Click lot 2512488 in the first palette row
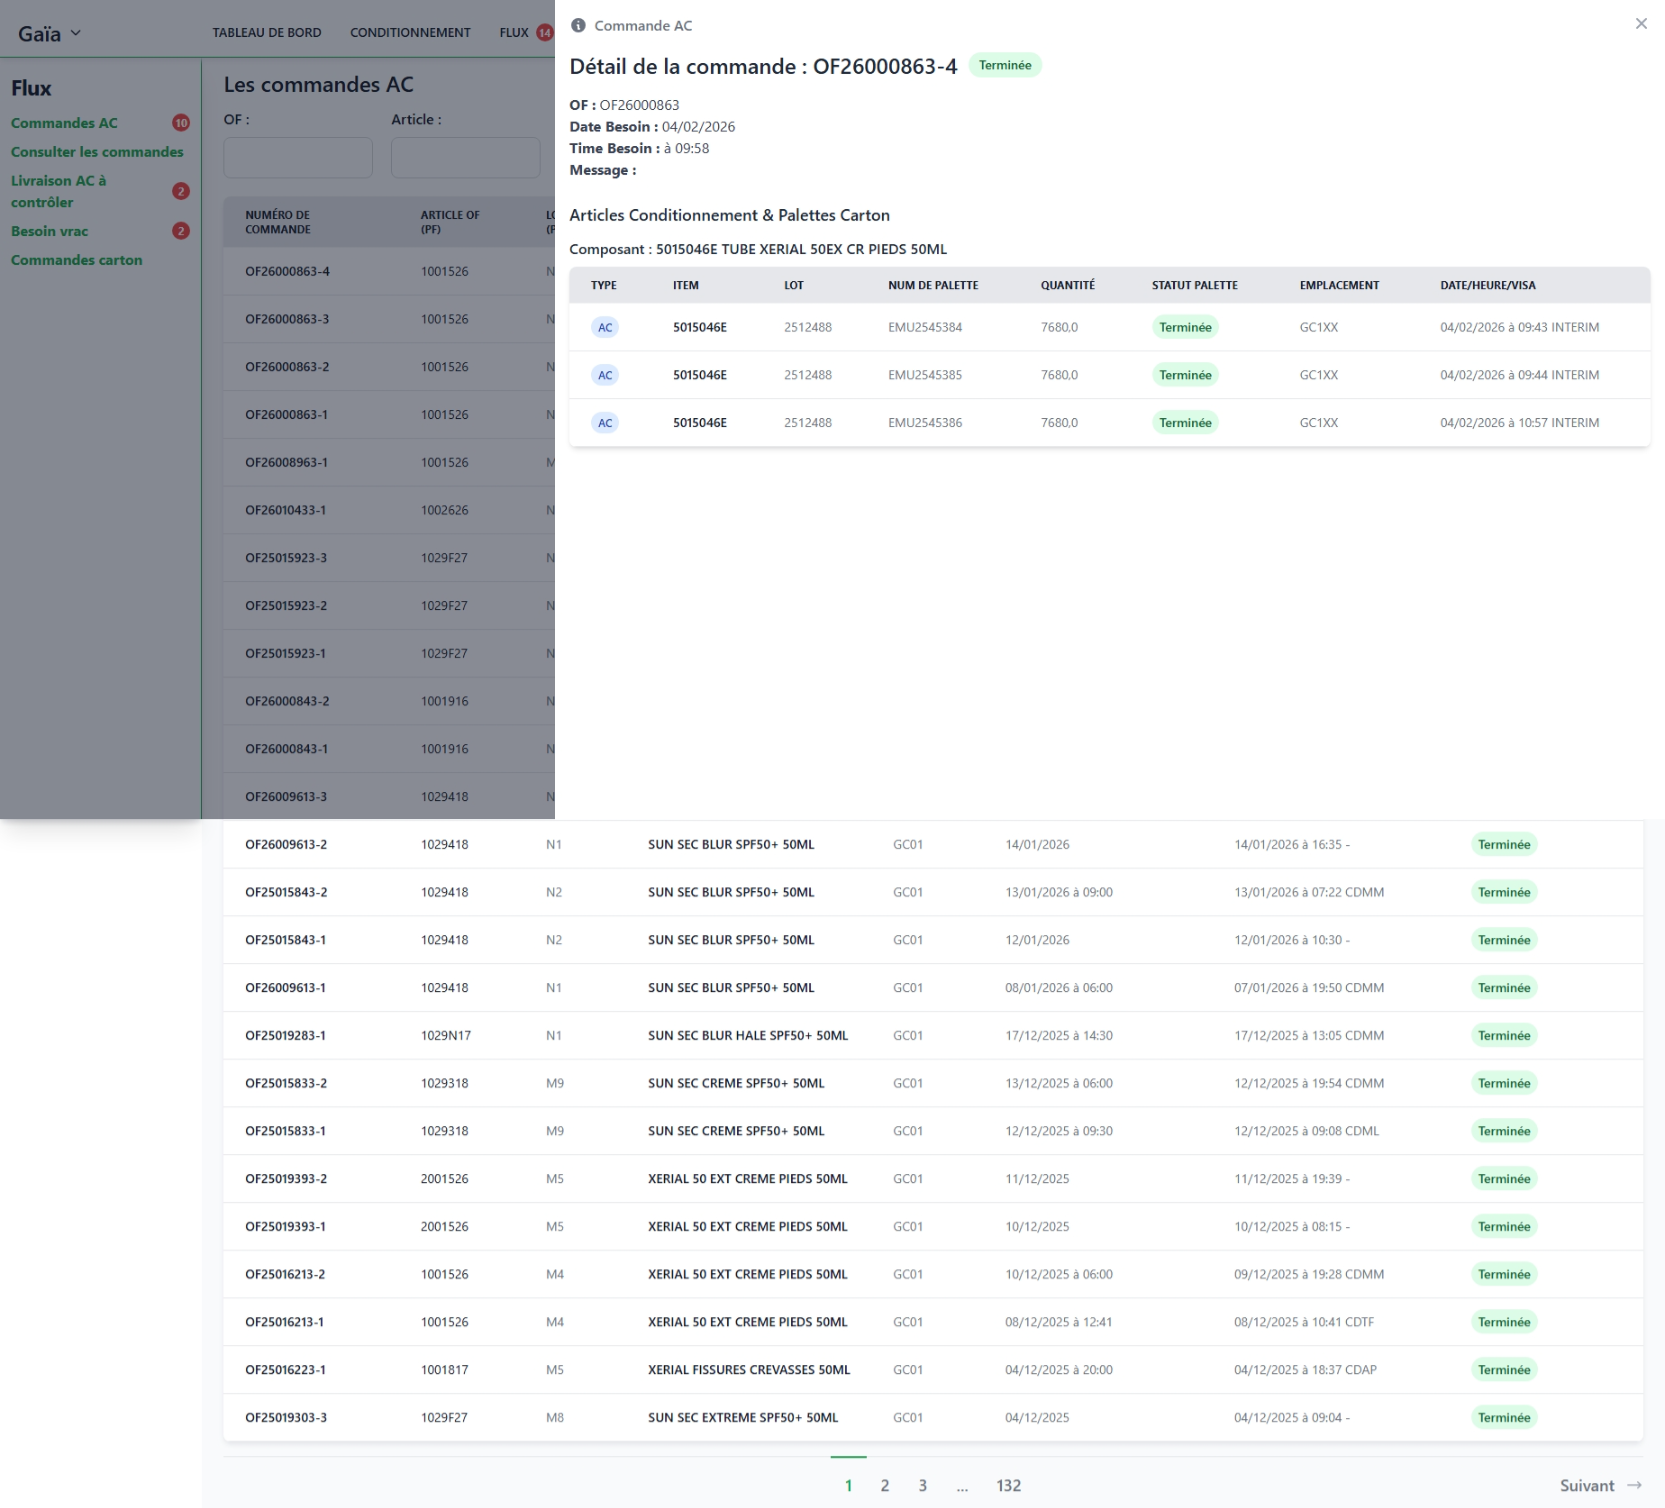Screen dimensions: 1665x1508 pos(808,327)
